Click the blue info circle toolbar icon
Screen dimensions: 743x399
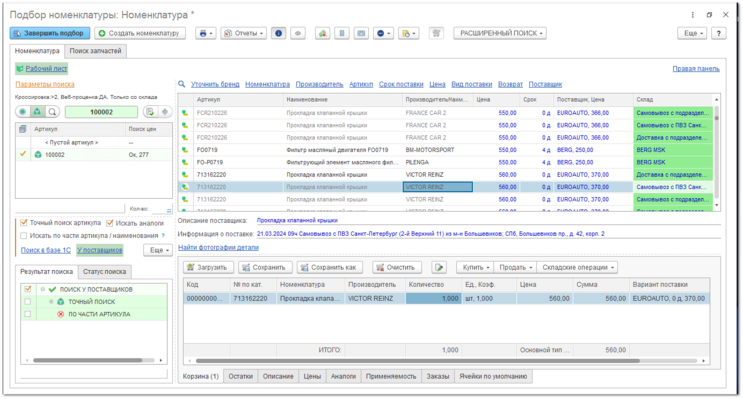[279, 33]
